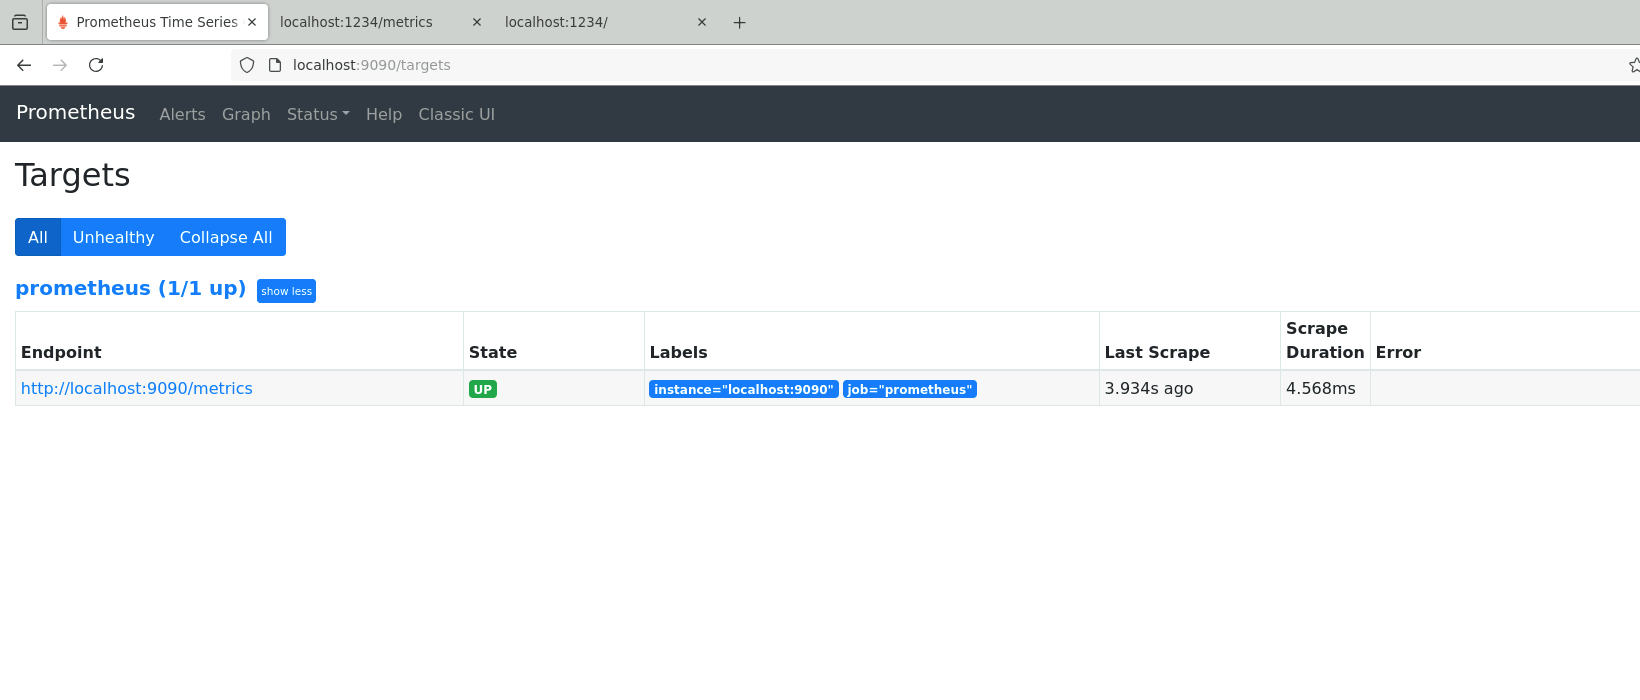Close the Prometheus Time Series tab
The height and width of the screenshot is (700, 1640).
252,22
